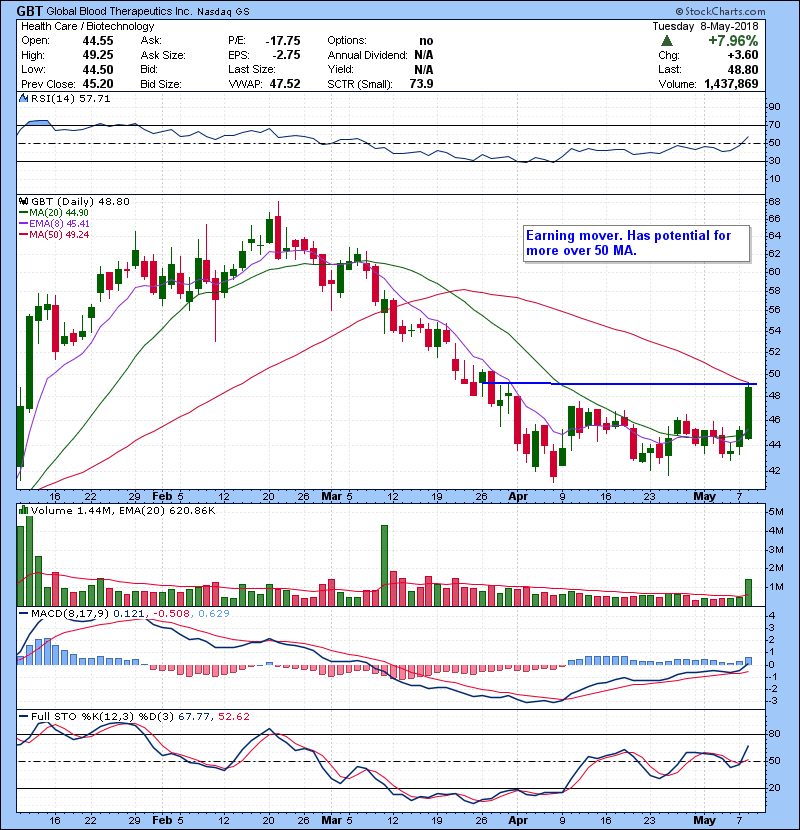Click the VWAP value 47.52
800x830 pixels.
pos(285,84)
